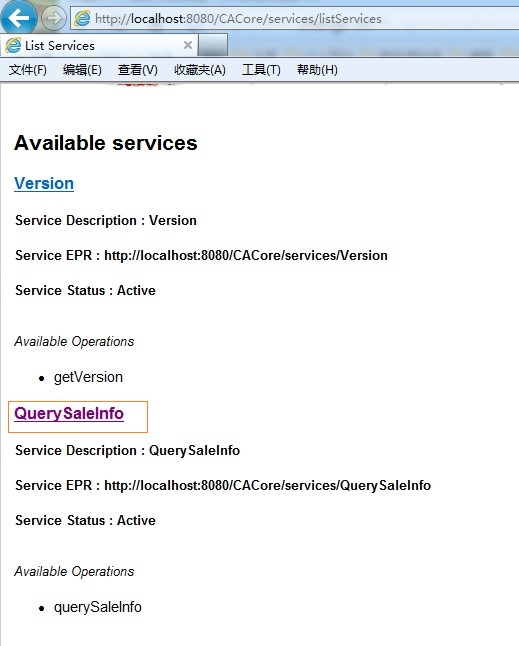Click the querySaleInfo operation item

tap(98, 607)
